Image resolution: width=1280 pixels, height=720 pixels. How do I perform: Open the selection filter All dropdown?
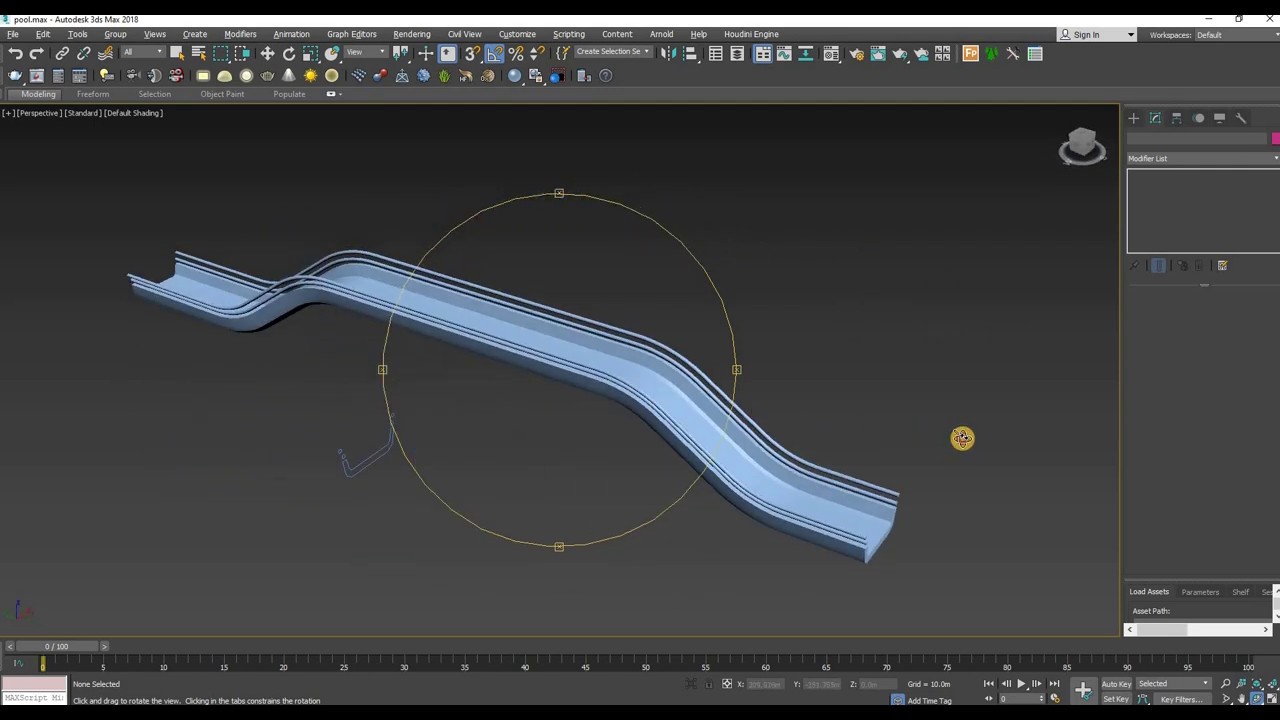point(142,52)
